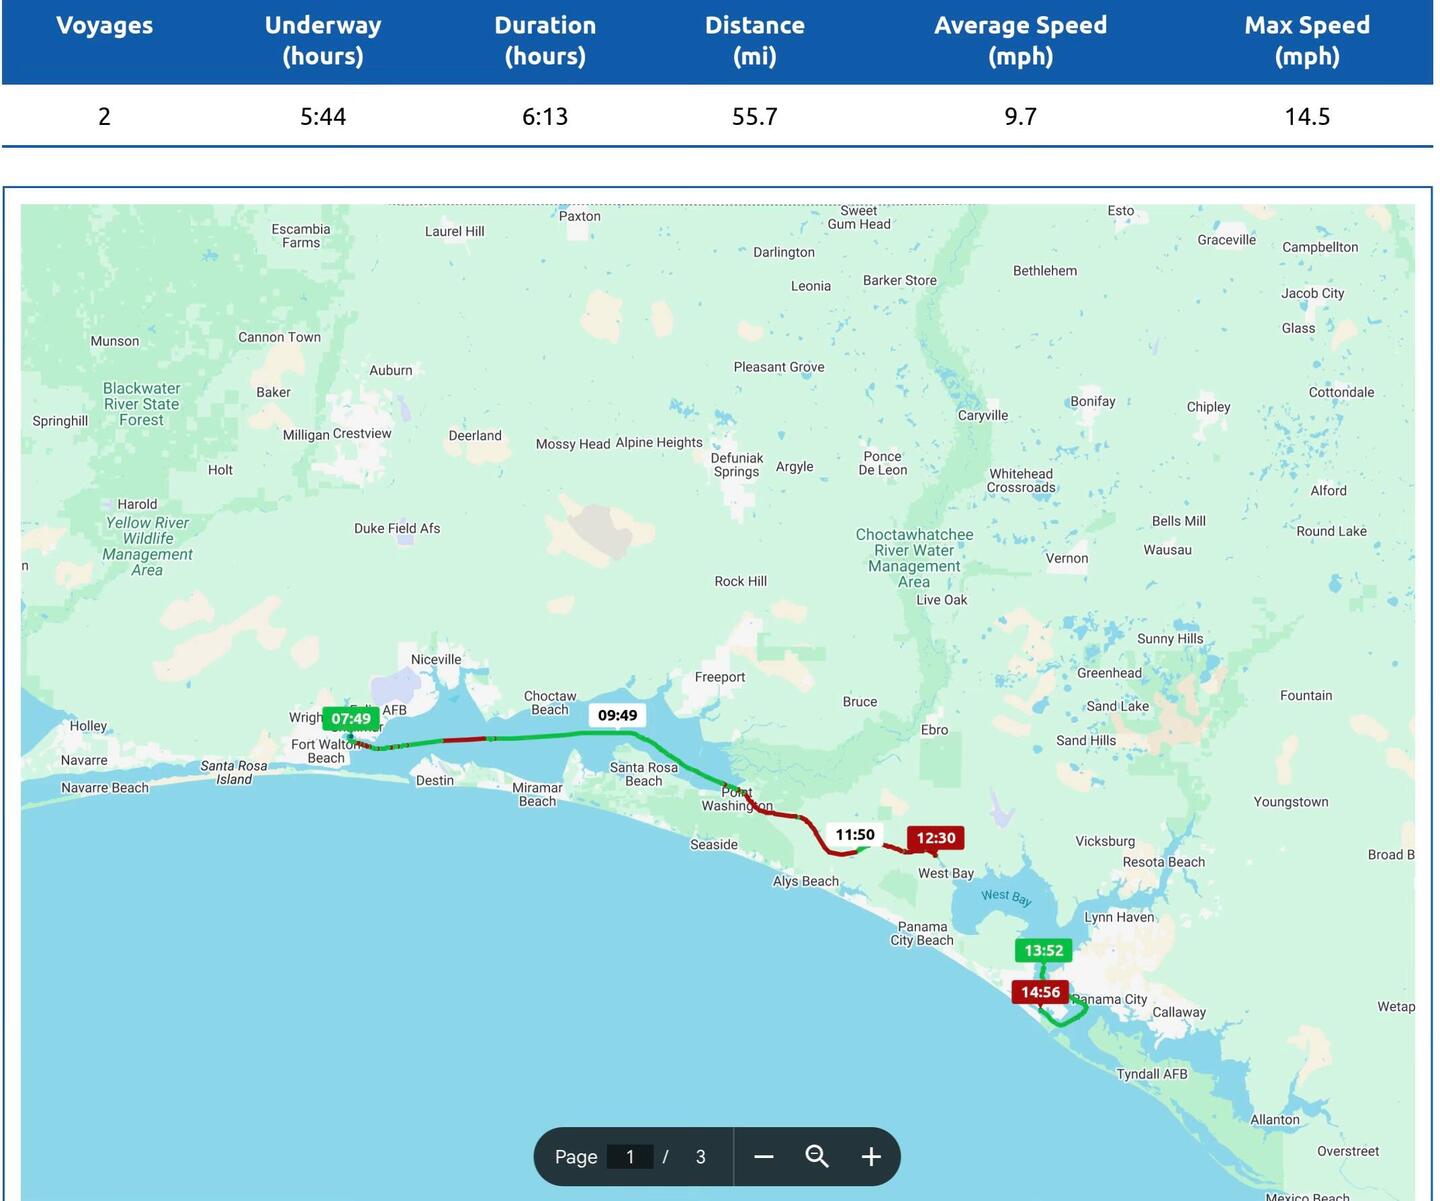Click the 55.7 distance value cell
Image resolution: width=1440 pixels, height=1201 pixels.
click(754, 117)
